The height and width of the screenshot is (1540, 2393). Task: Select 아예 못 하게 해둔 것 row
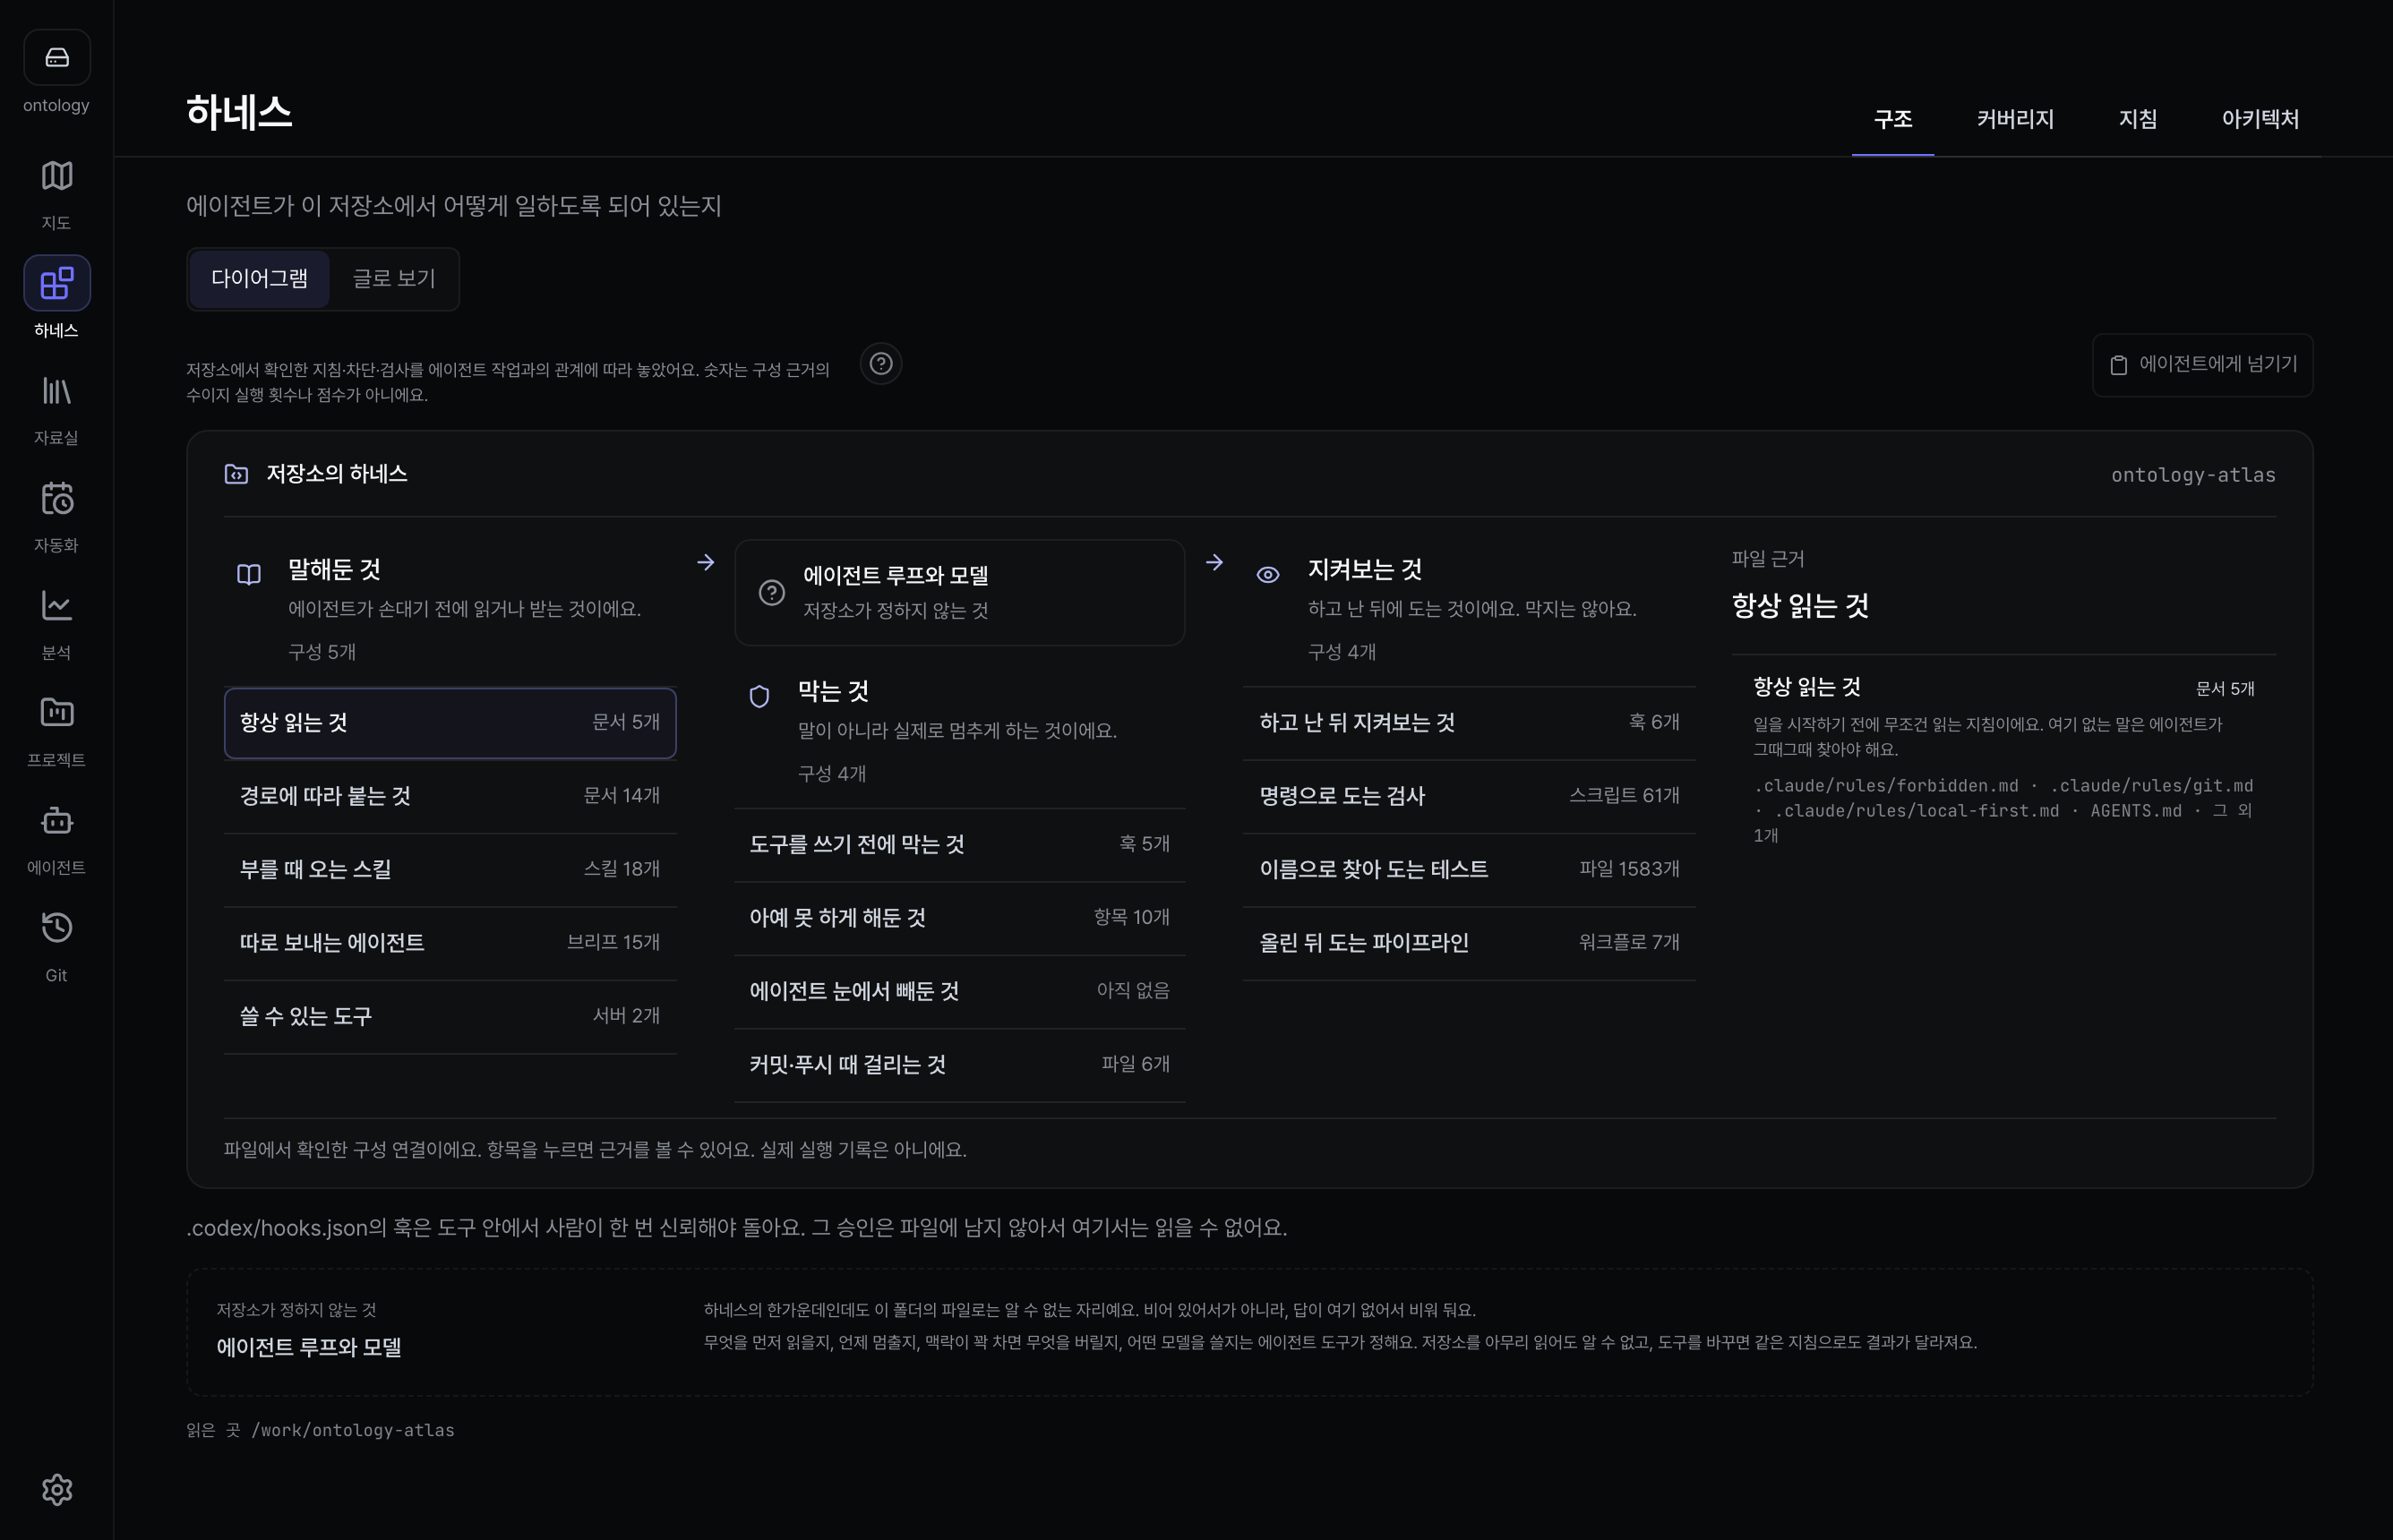click(x=960, y=918)
